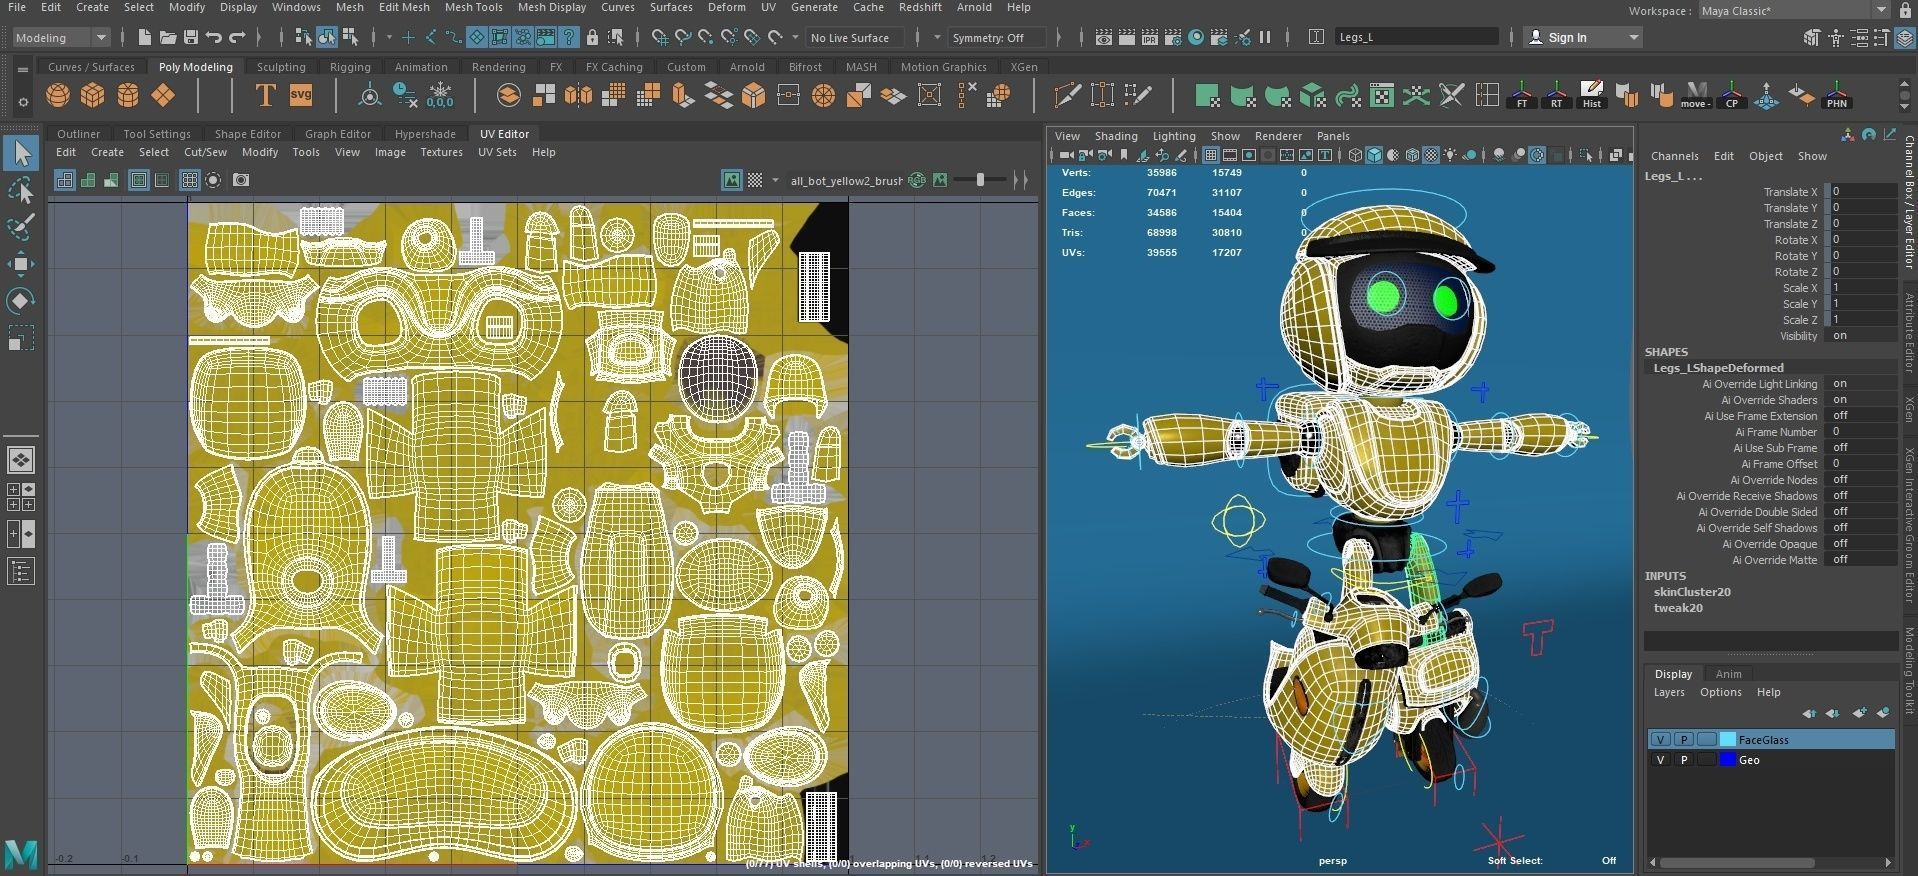
Task: Click the Freeze Transformations 0,0,0 icon
Action: [x=440, y=96]
